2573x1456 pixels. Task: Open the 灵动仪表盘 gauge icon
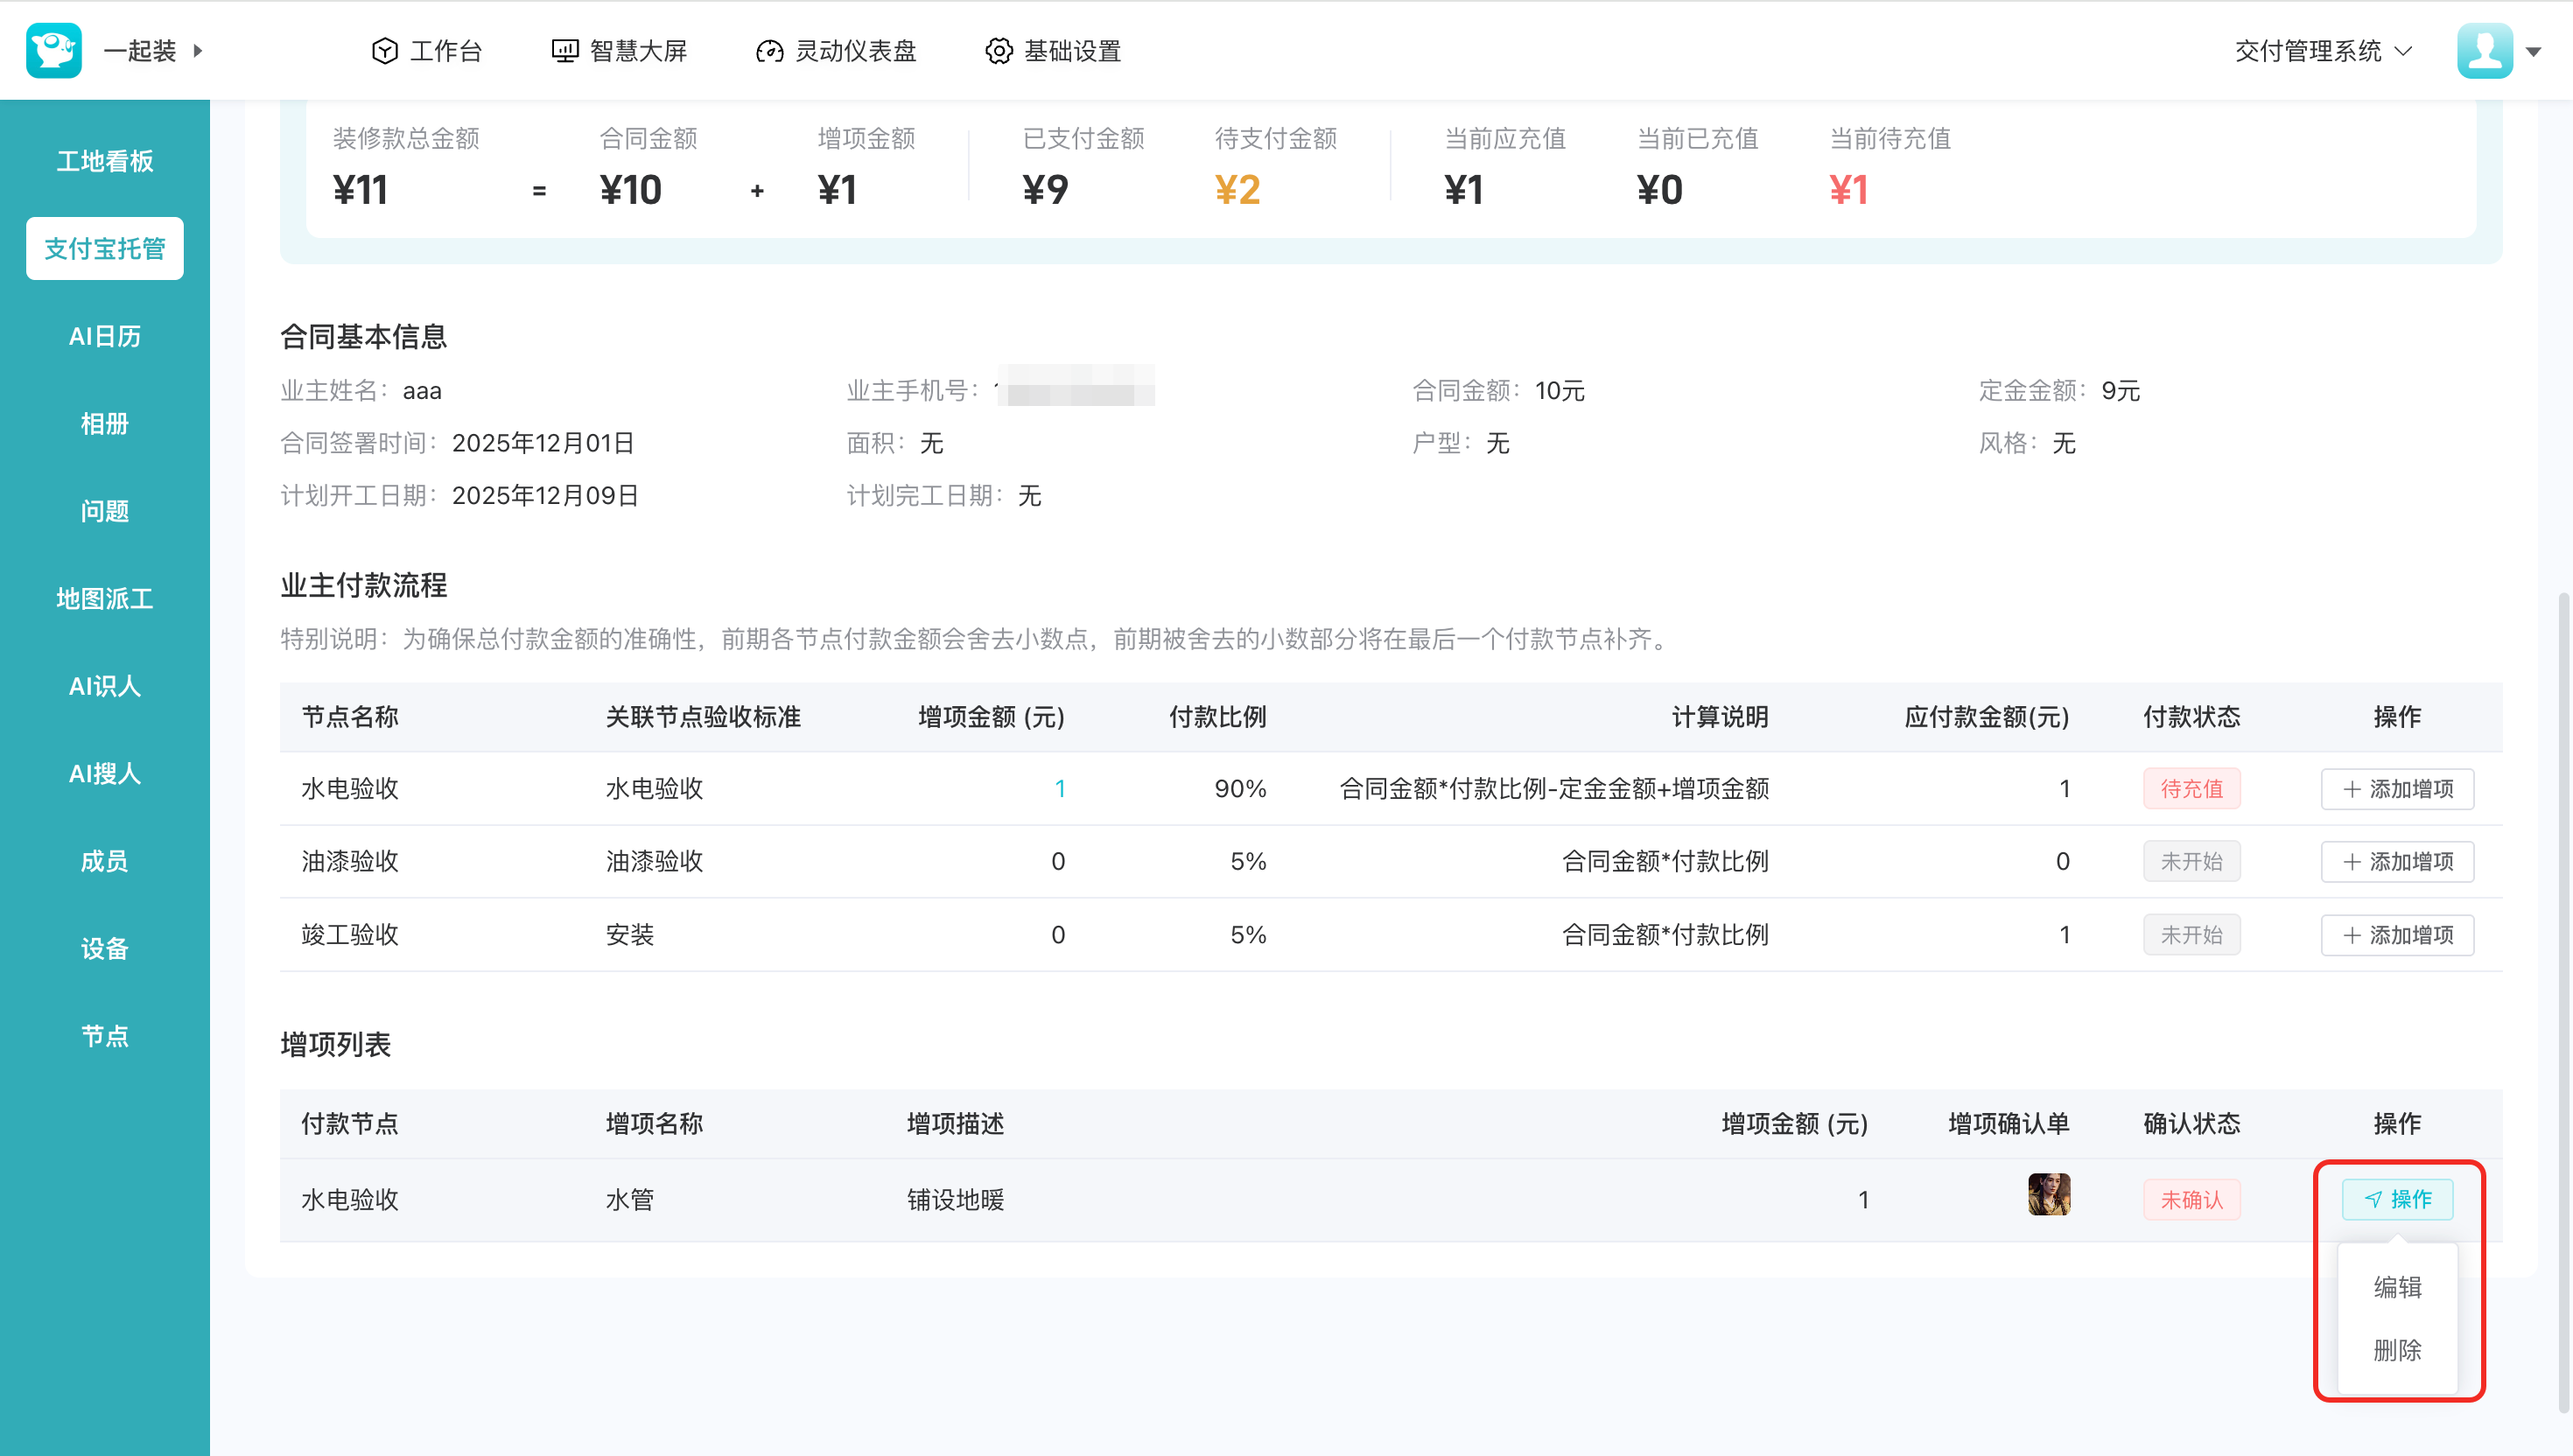[769, 51]
